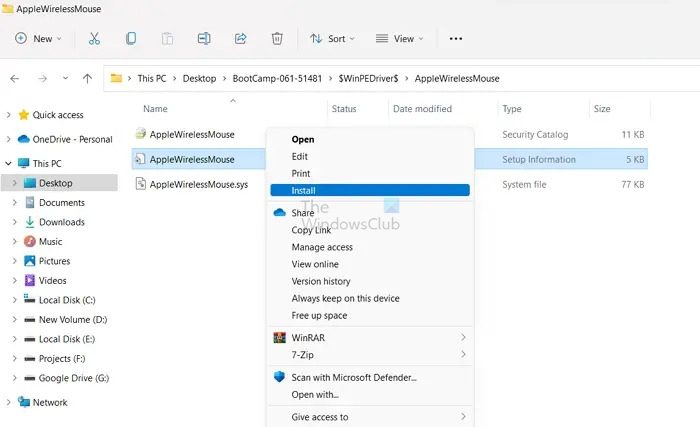Choose Scan with Microsoft Defender option

tap(353, 377)
